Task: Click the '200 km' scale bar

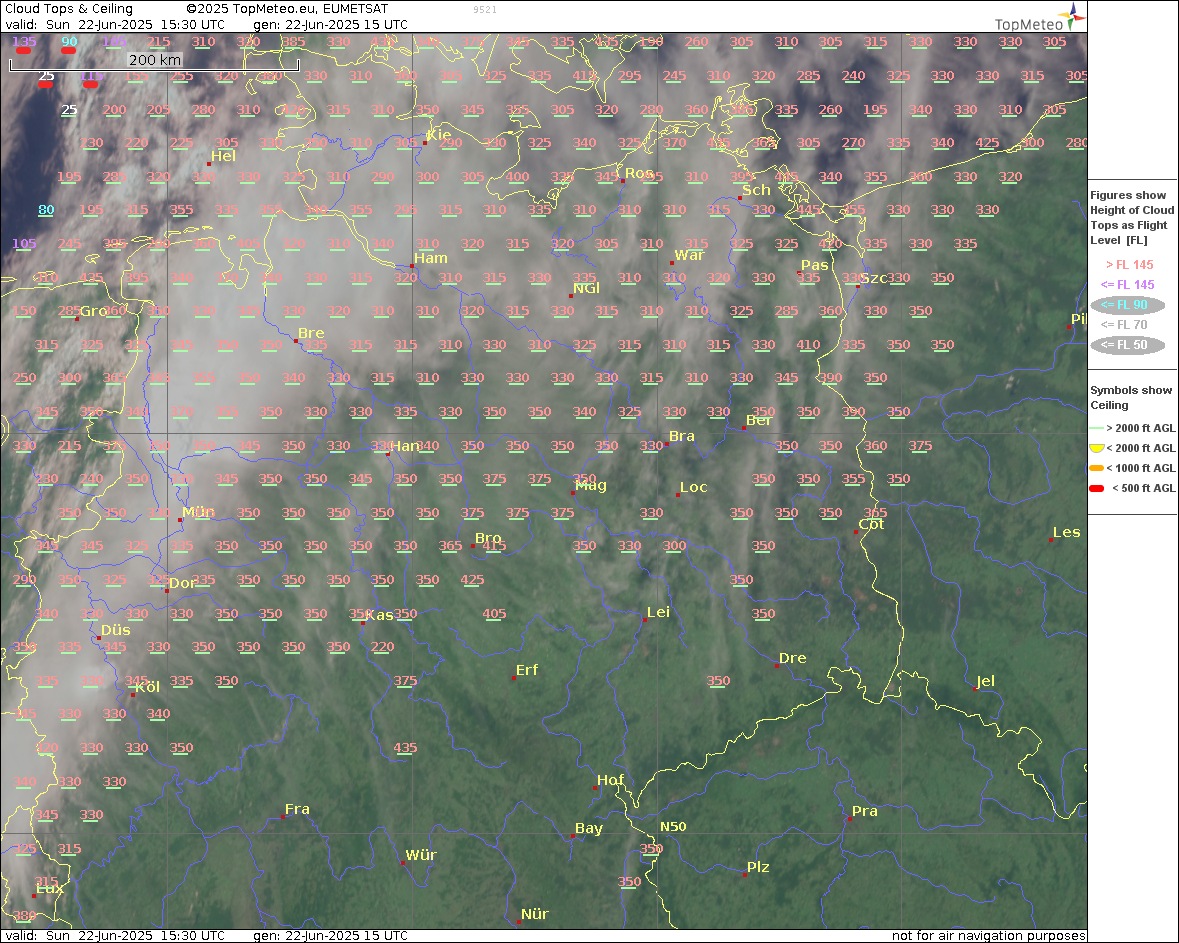Action: coord(154,62)
